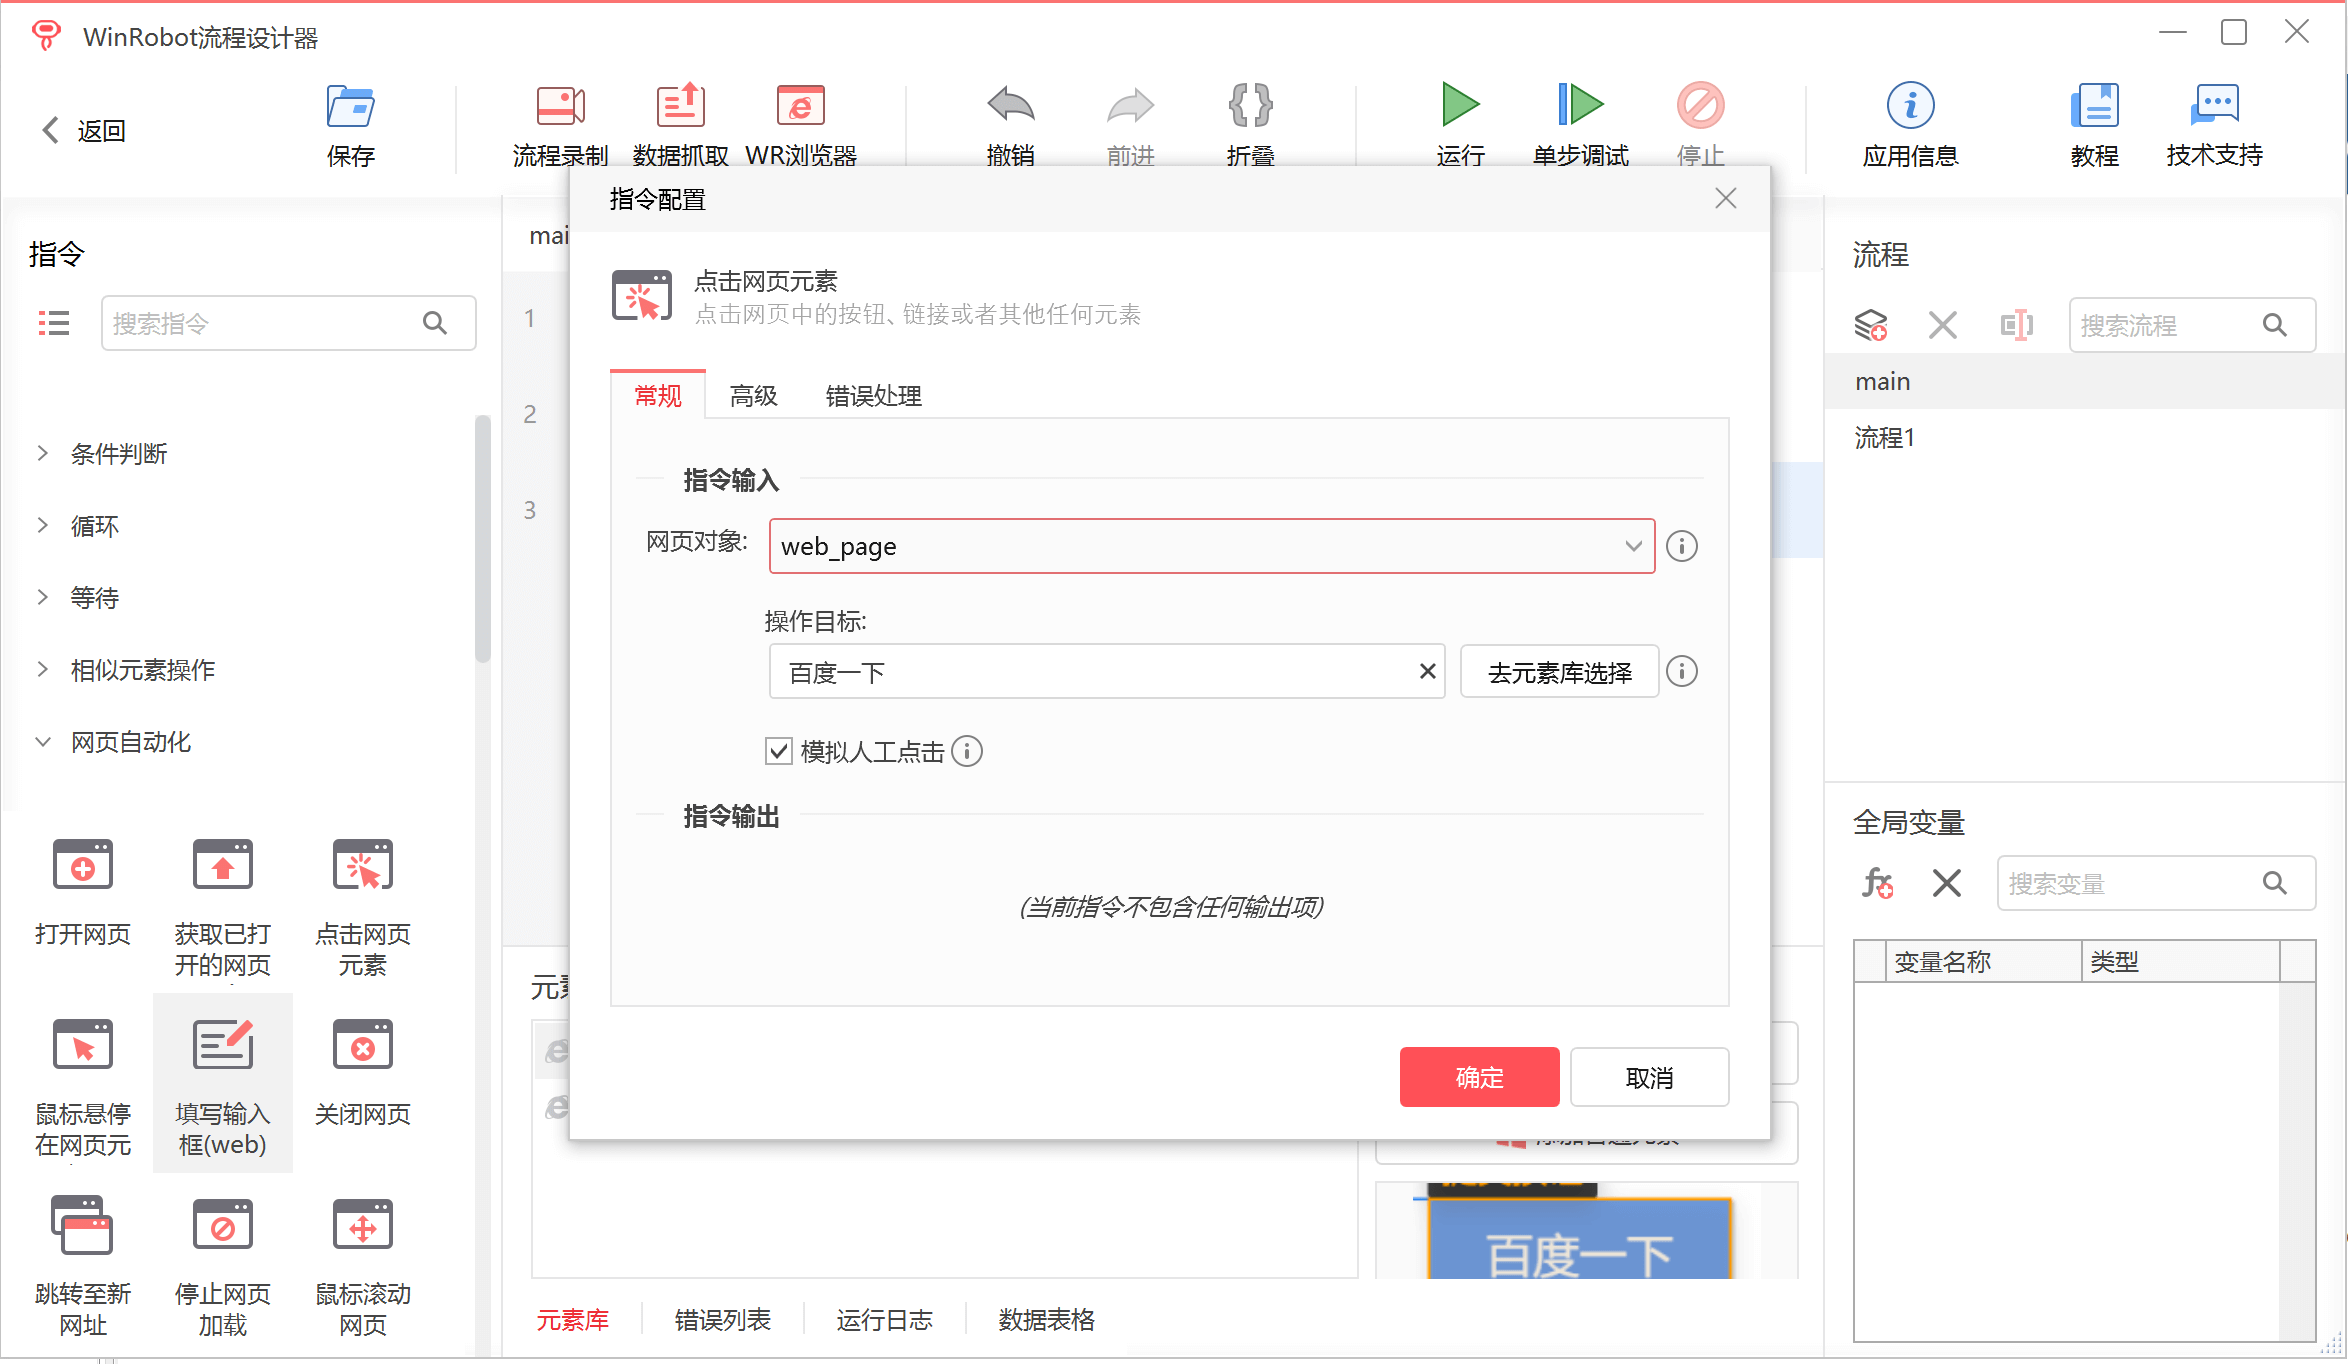This screenshot has height=1364, width=2348.
Task: Clear the 百度一下 target field
Action: click(1427, 672)
